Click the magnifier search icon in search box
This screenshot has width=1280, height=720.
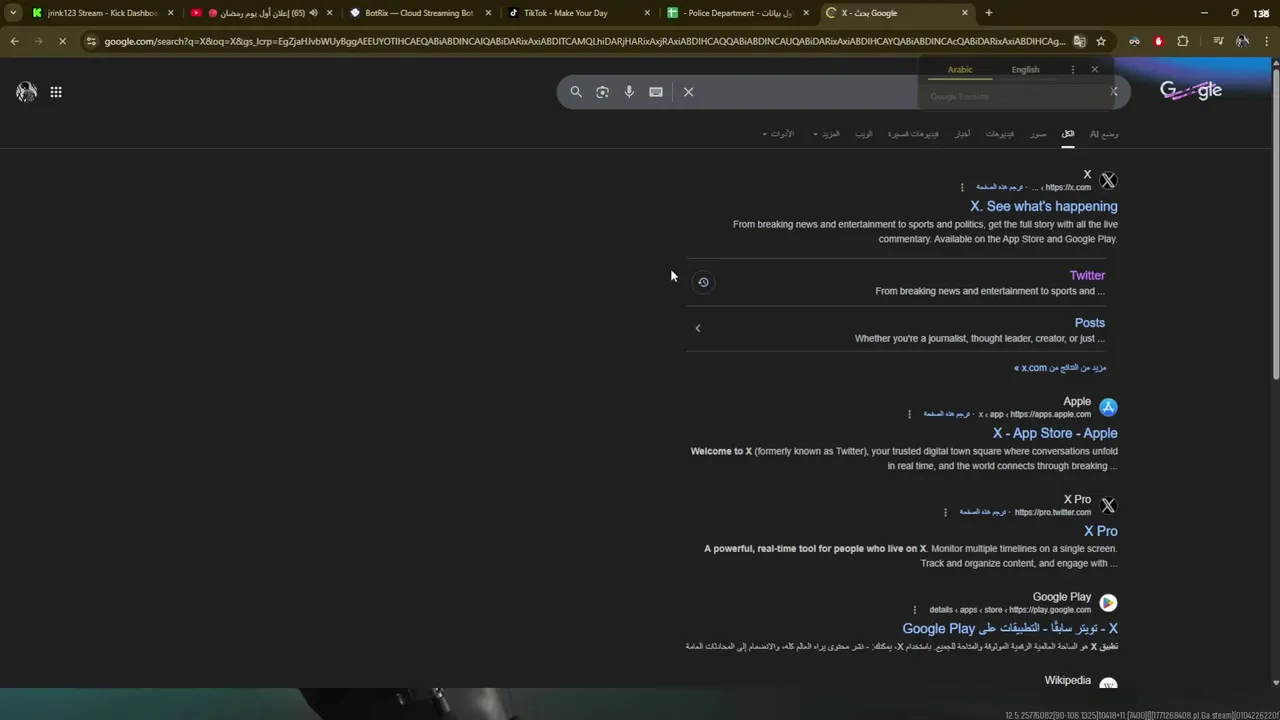click(x=576, y=92)
